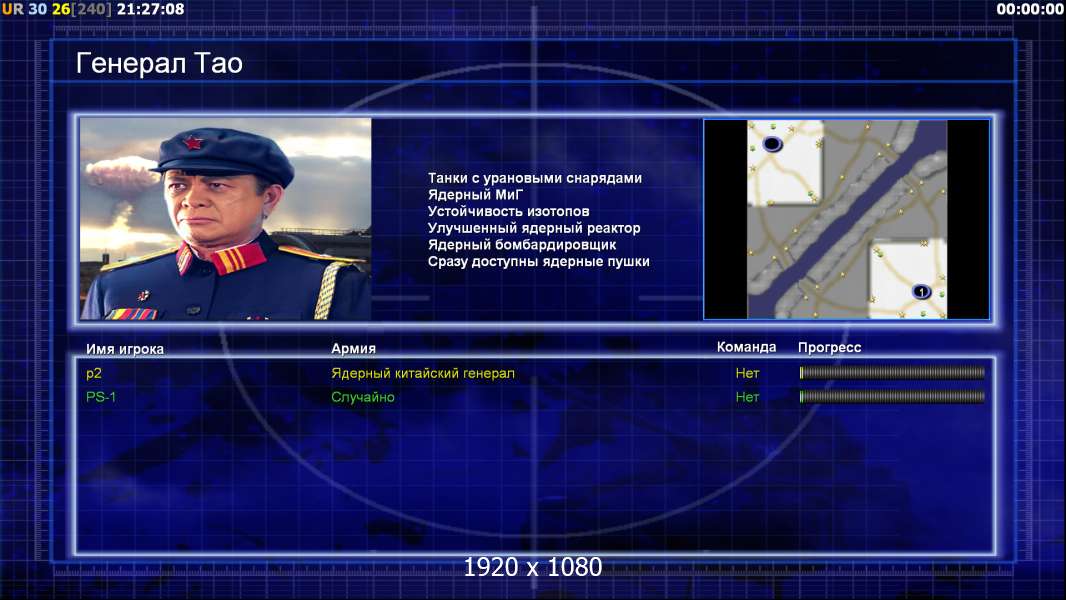Click the 'Генерал Тао' title text
The width and height of the screenshot is (1066, 600).
click(x=159, y=63)
